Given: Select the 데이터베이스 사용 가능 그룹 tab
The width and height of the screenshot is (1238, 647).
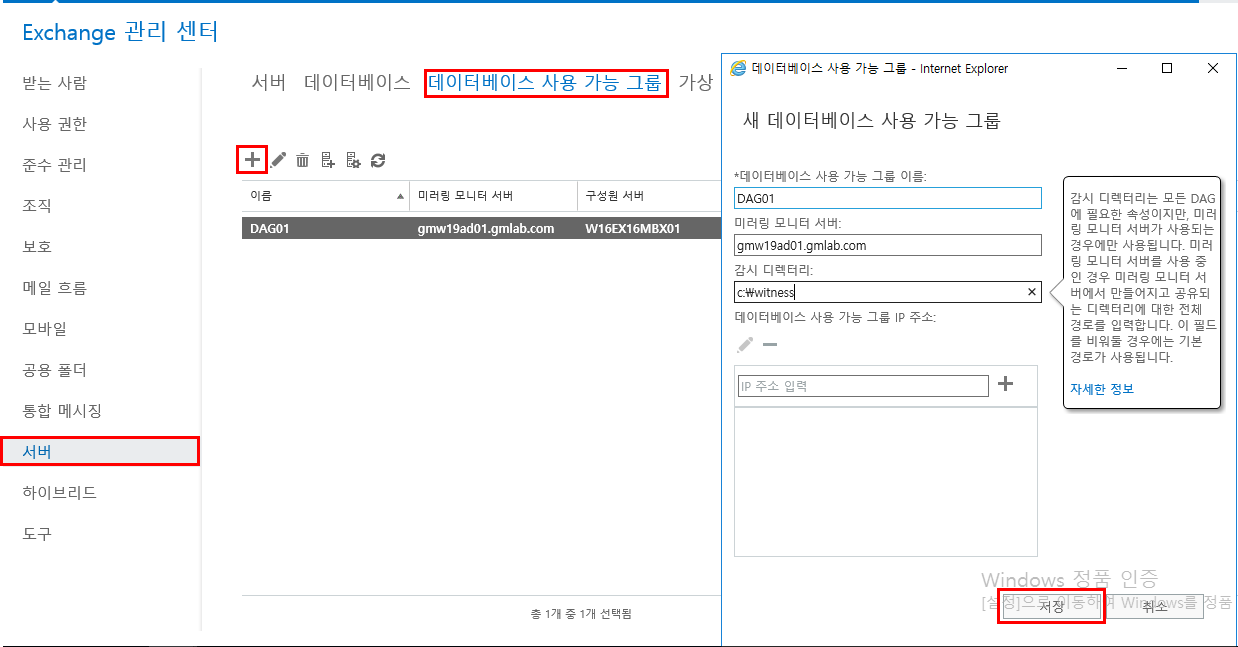Looking at the screenshot, I should click(545, 83).
